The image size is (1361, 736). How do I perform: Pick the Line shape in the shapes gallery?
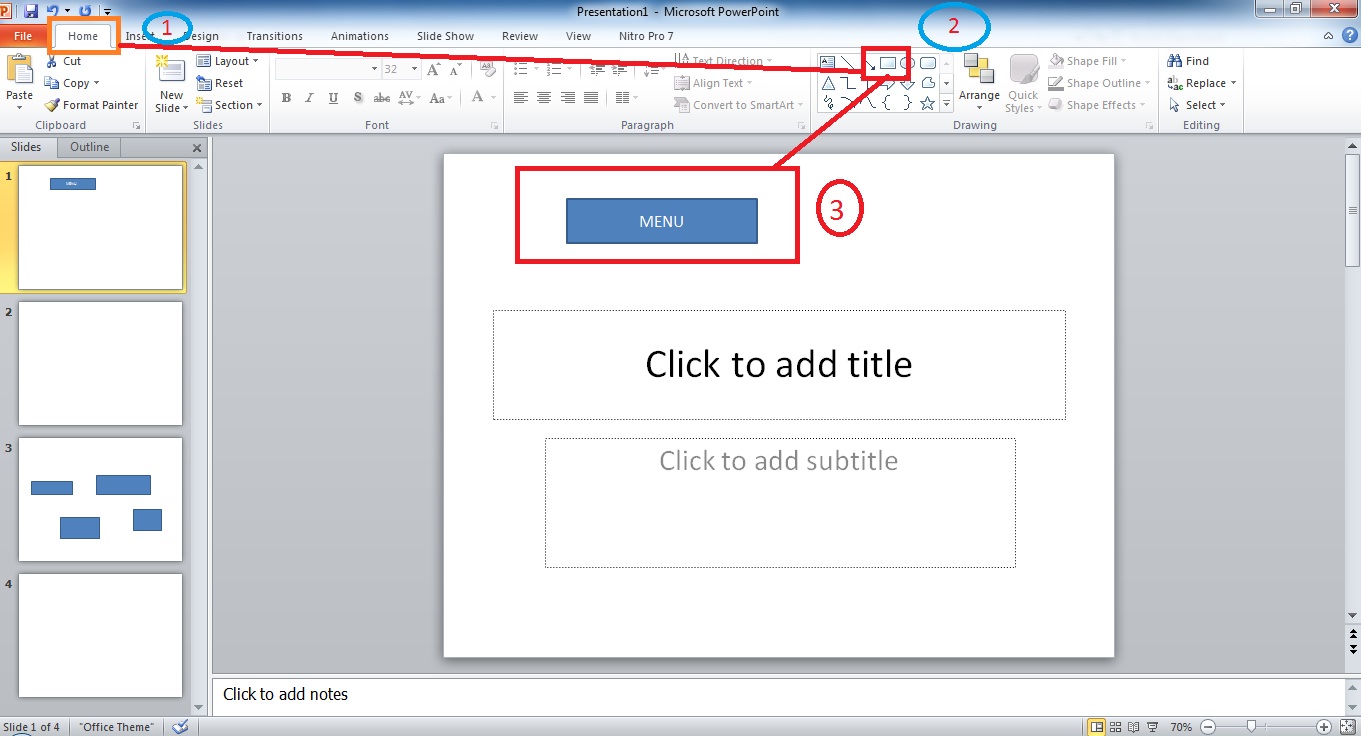click(x=848, y=63)
